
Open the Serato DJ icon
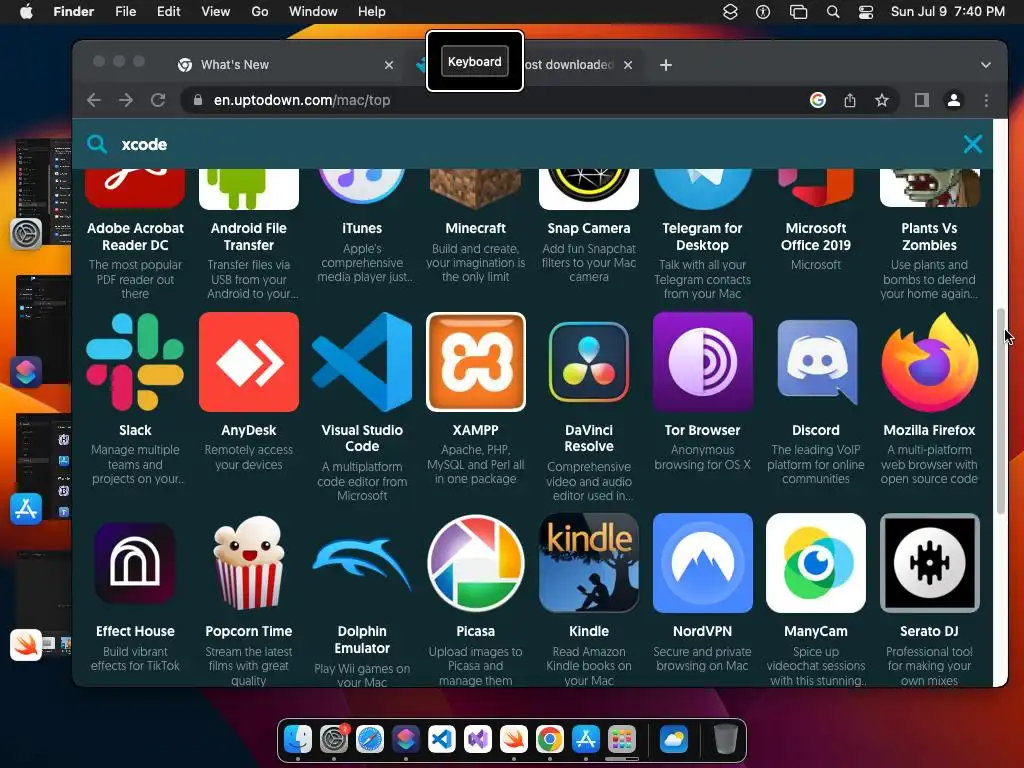pyautogui.click(x=929, y=563)
